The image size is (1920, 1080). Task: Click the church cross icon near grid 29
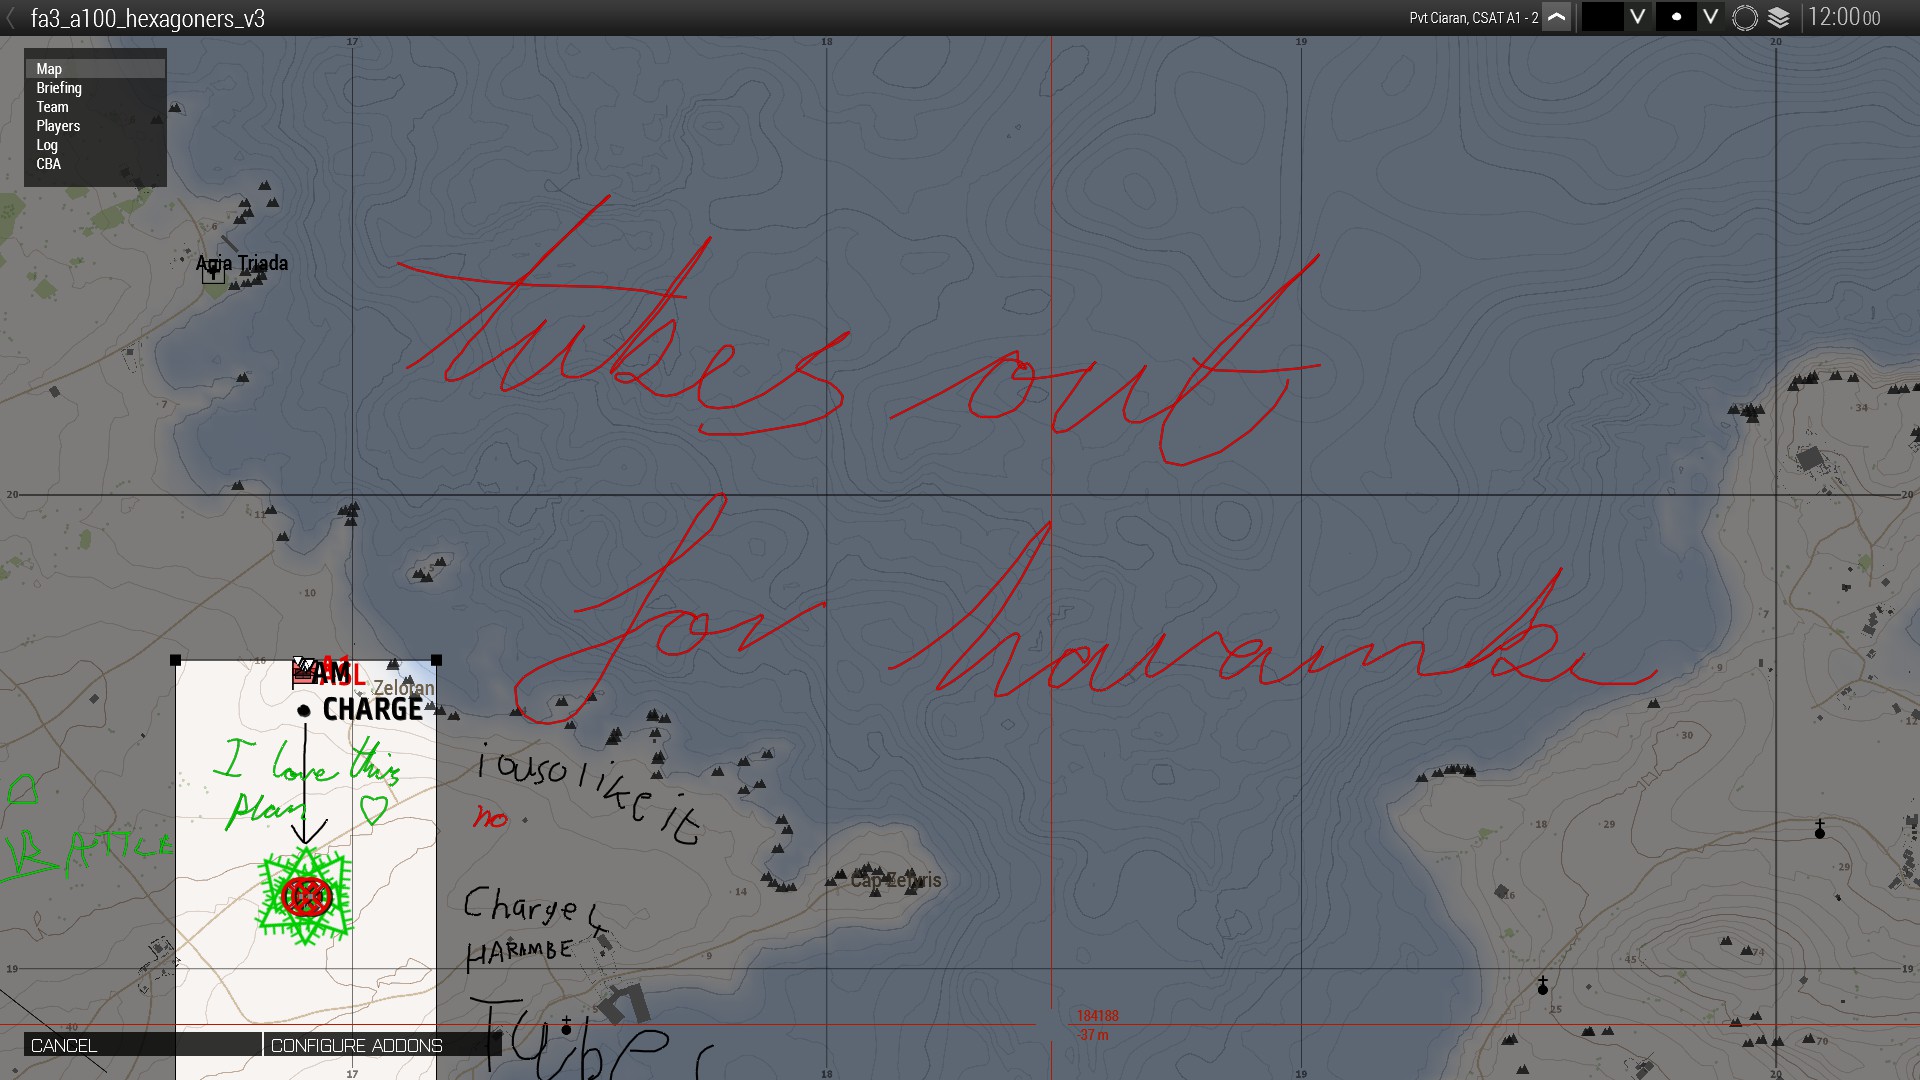[x=1820, y=829]
